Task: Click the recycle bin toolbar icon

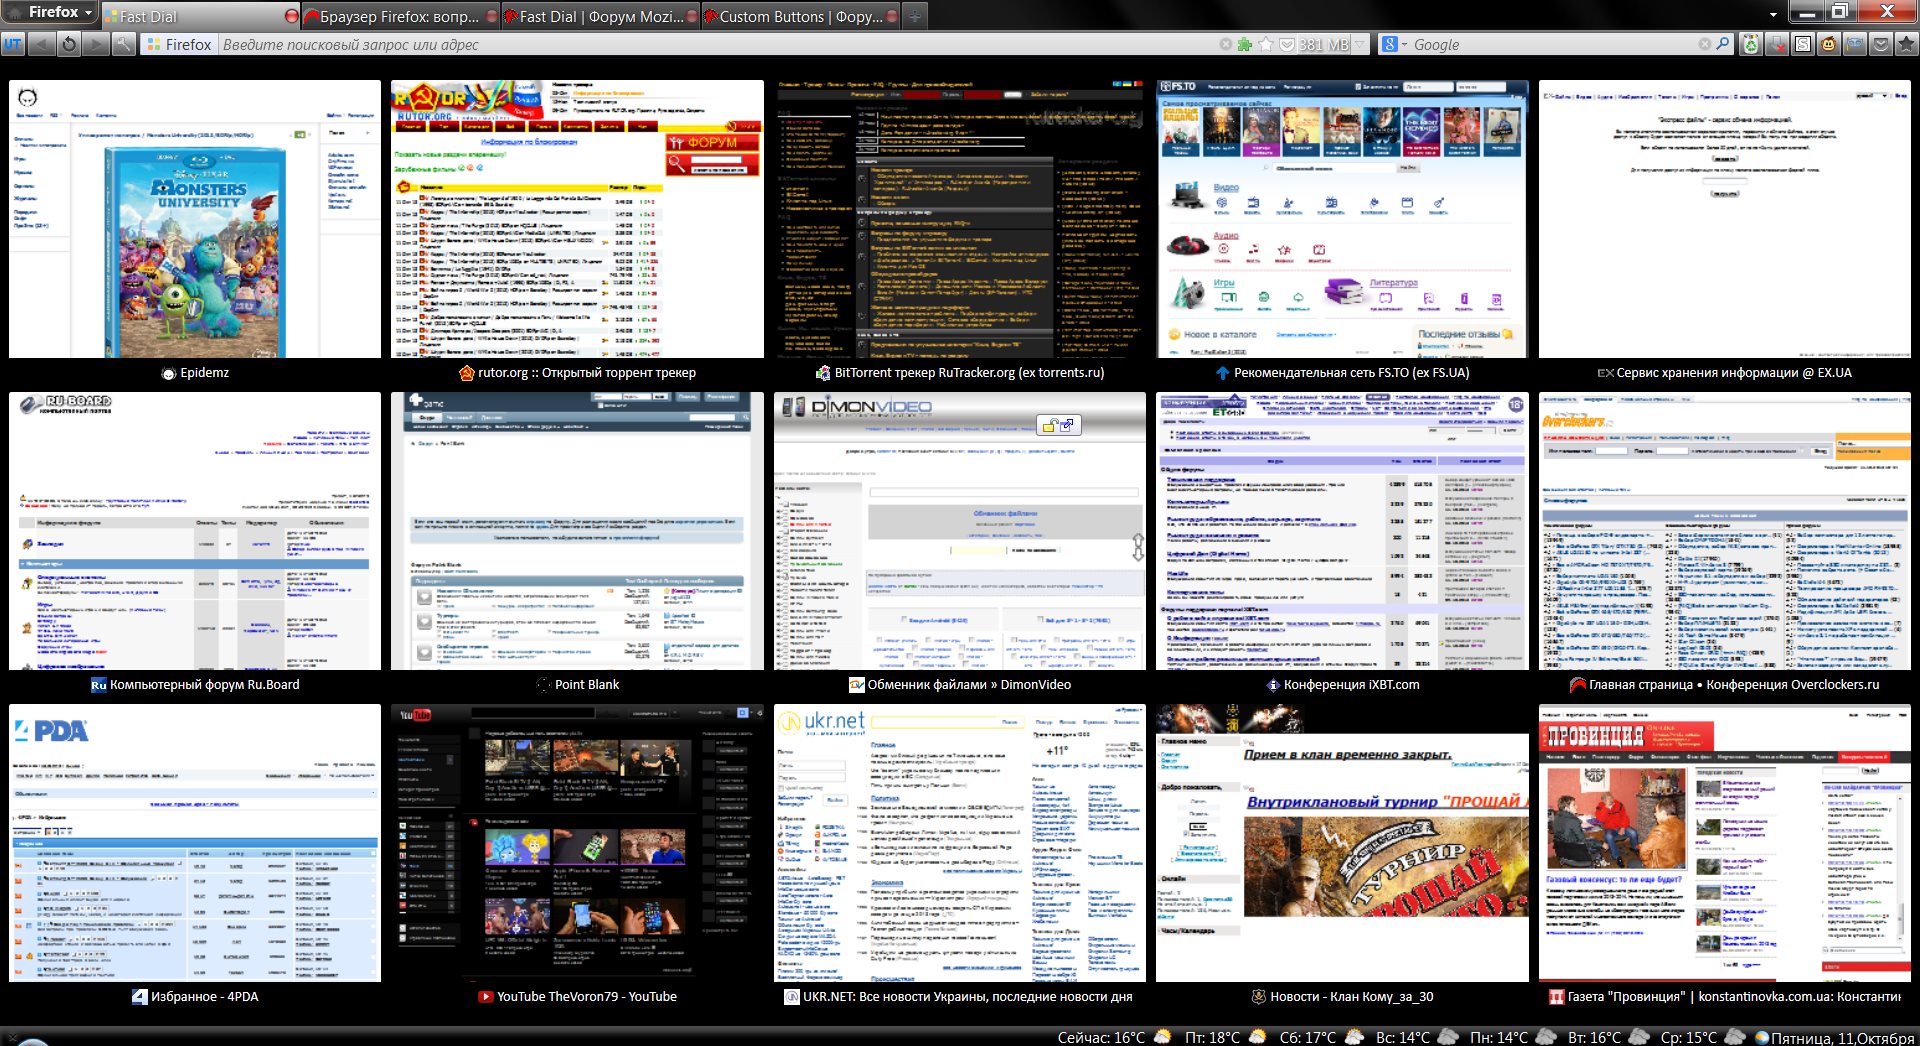Action: click(x=1751, y=44)
